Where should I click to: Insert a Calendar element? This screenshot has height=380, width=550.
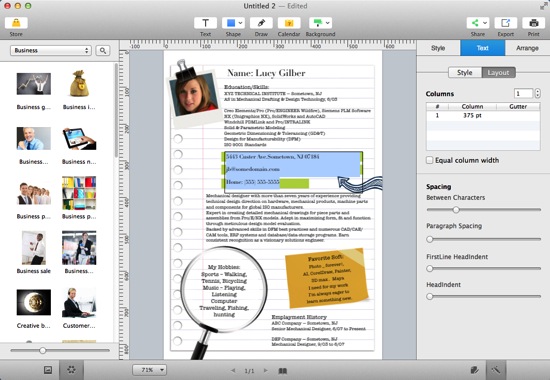[x=289, y=23]
